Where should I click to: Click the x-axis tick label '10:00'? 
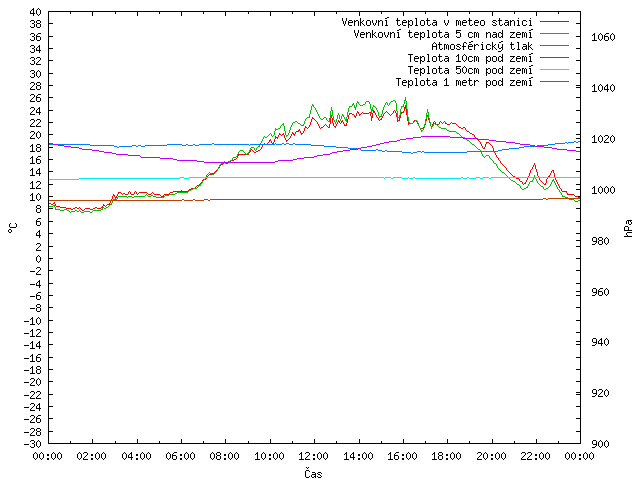pyautogui.click(x=269, y=456)
